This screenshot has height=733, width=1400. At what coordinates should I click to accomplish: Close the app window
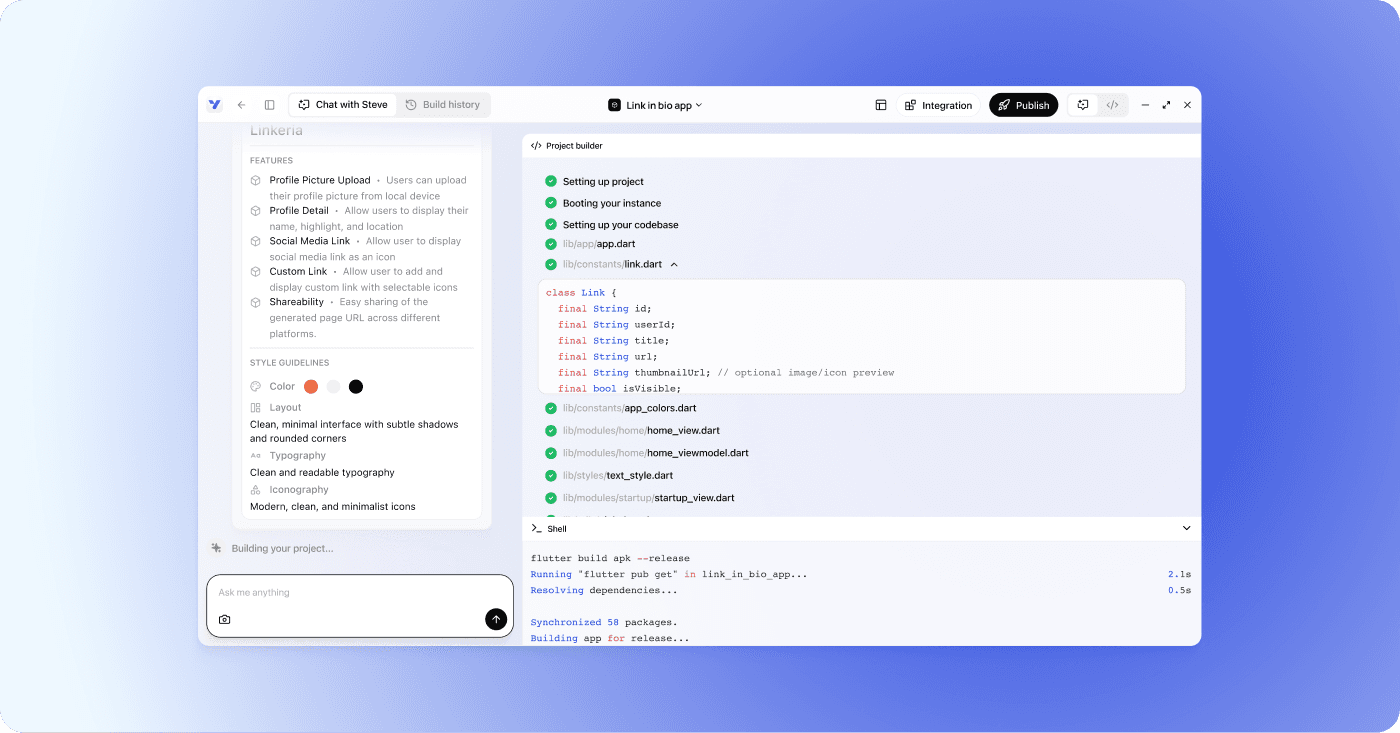pyautogui.click(x=1187, y=105)
